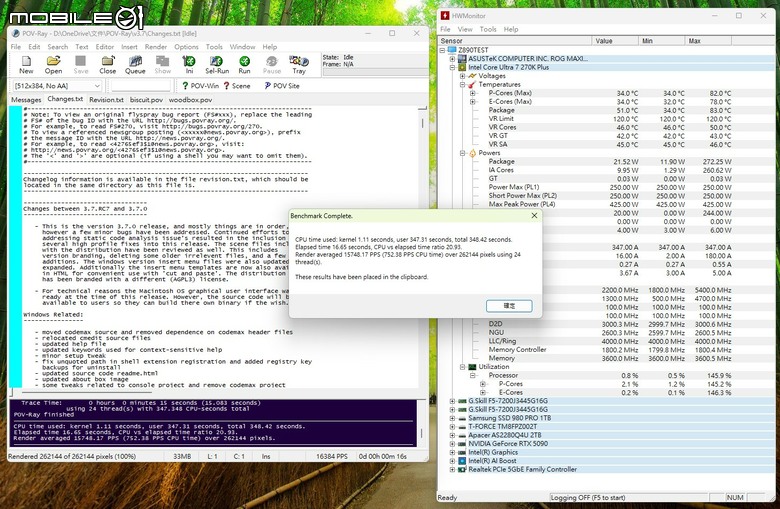Switch to the Revision.txt tab
The height and width of the screenshot is (509, 780).
(106, 100)
